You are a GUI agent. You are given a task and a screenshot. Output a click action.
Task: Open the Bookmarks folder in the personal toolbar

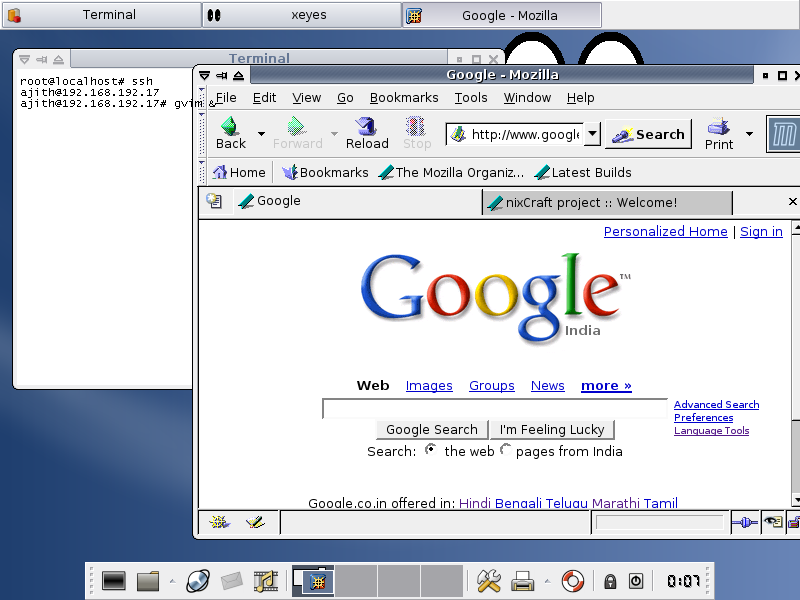[x=325, y=172]
